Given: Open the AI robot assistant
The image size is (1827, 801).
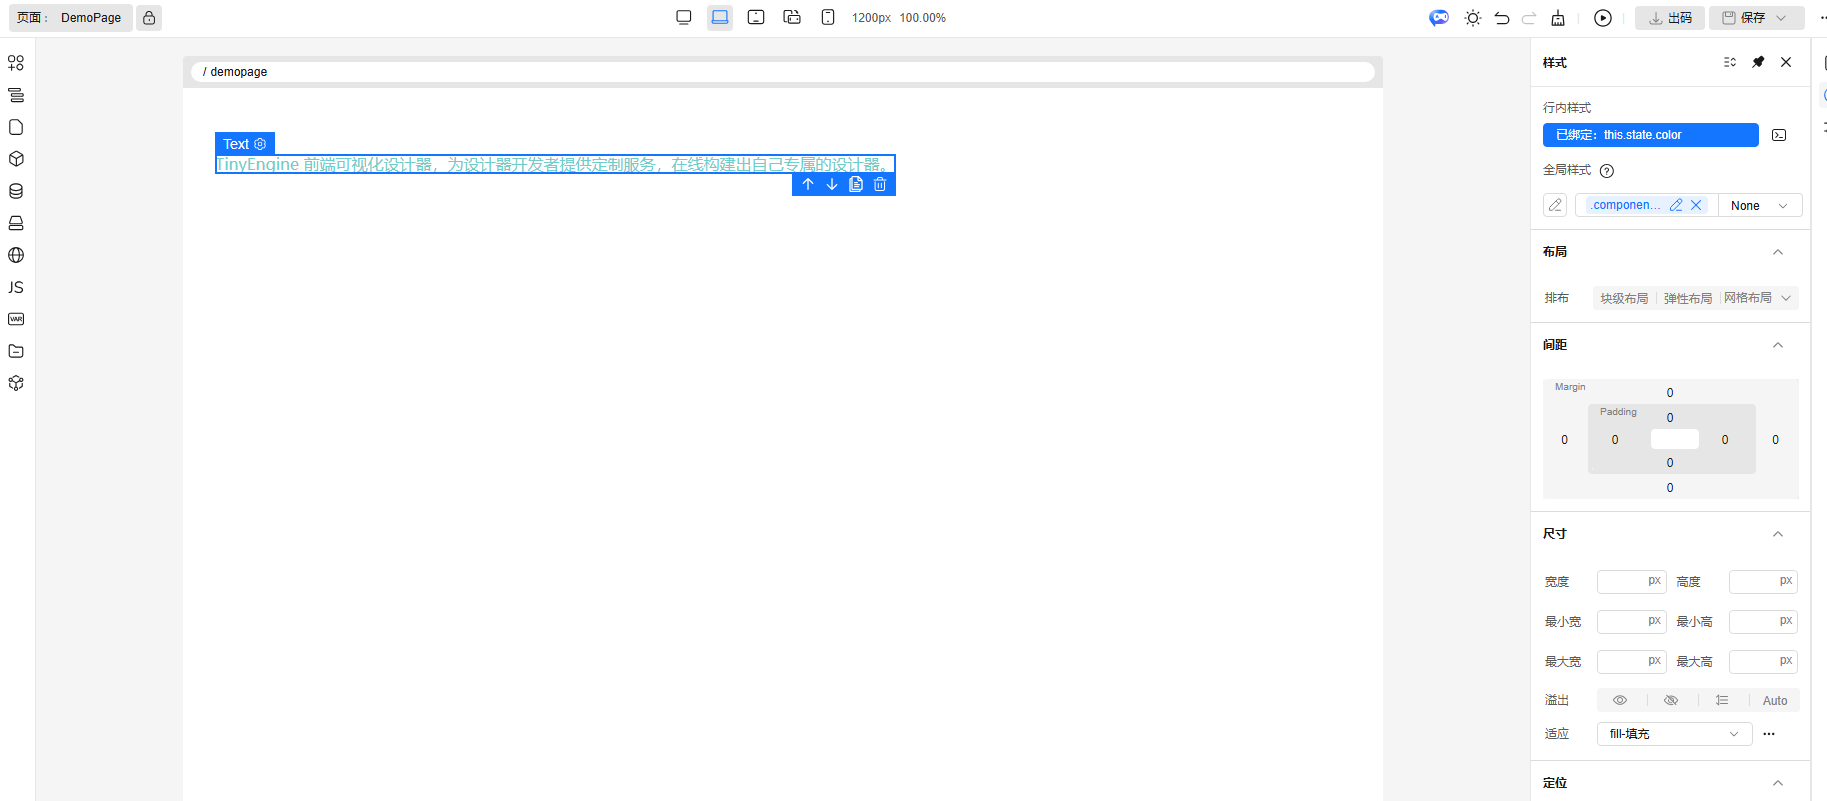Looking at the screenshot, I should click(x=1438, y=18).
